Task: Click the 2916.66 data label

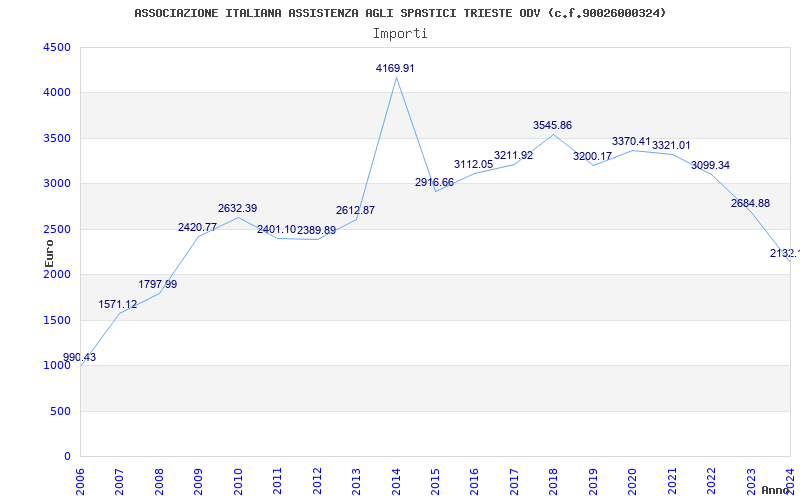Action: 434,183
